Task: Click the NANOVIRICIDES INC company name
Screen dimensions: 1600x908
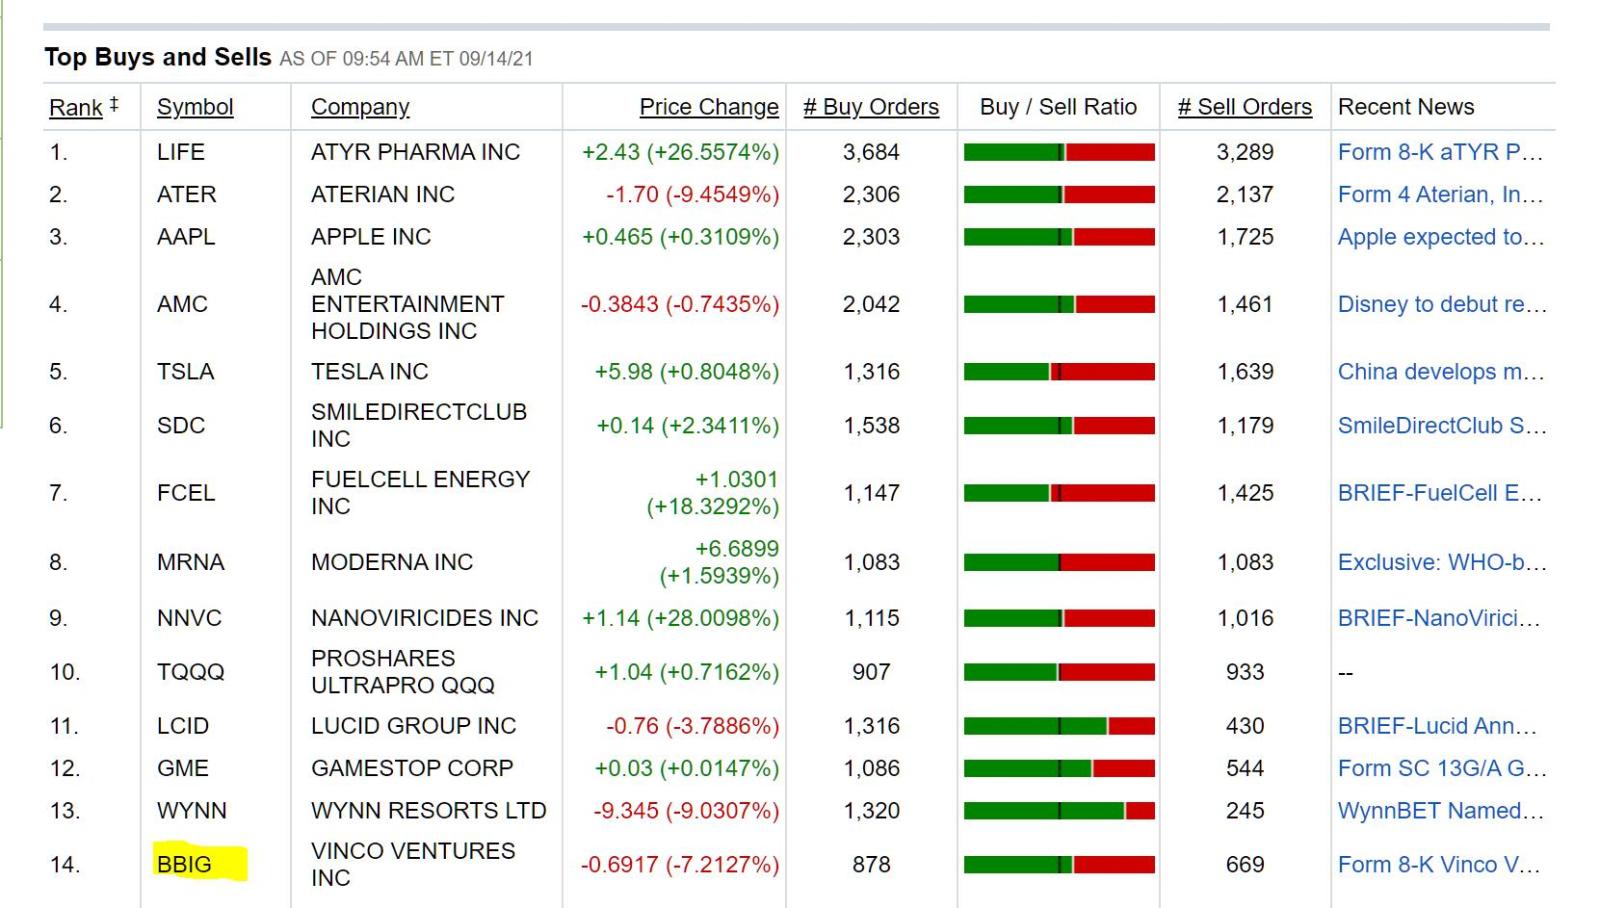Action: coord(425,618)
